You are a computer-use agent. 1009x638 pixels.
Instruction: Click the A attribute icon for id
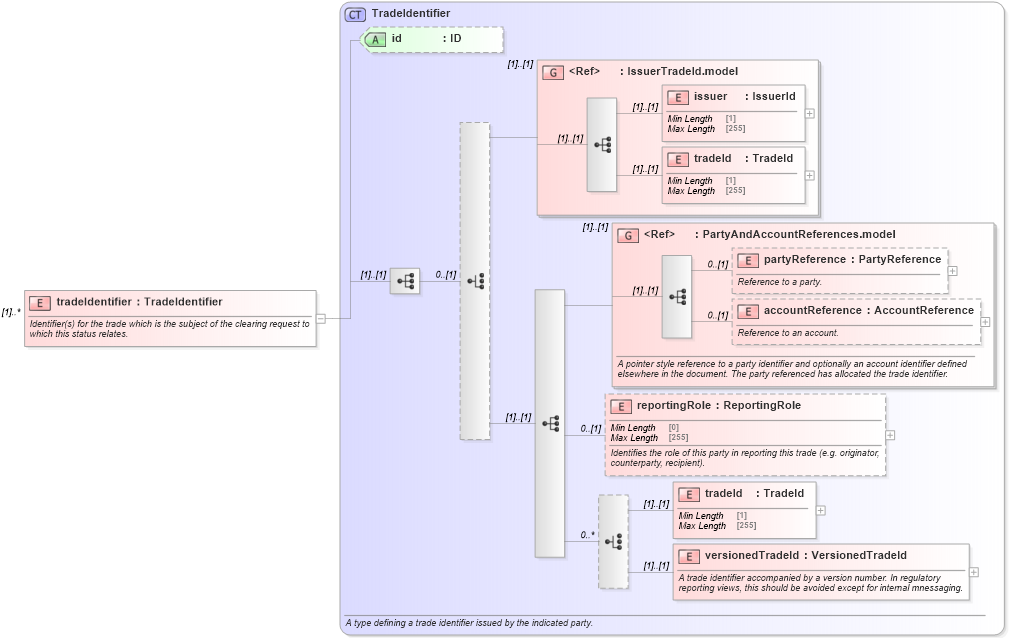click(x=377, y=39)
